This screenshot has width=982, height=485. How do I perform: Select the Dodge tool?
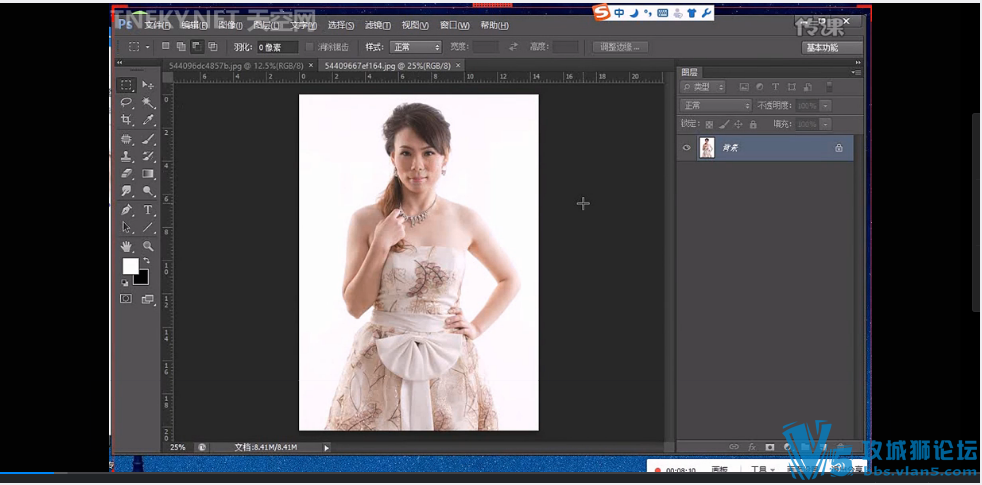pyautogui.click(x=148, y=190)
